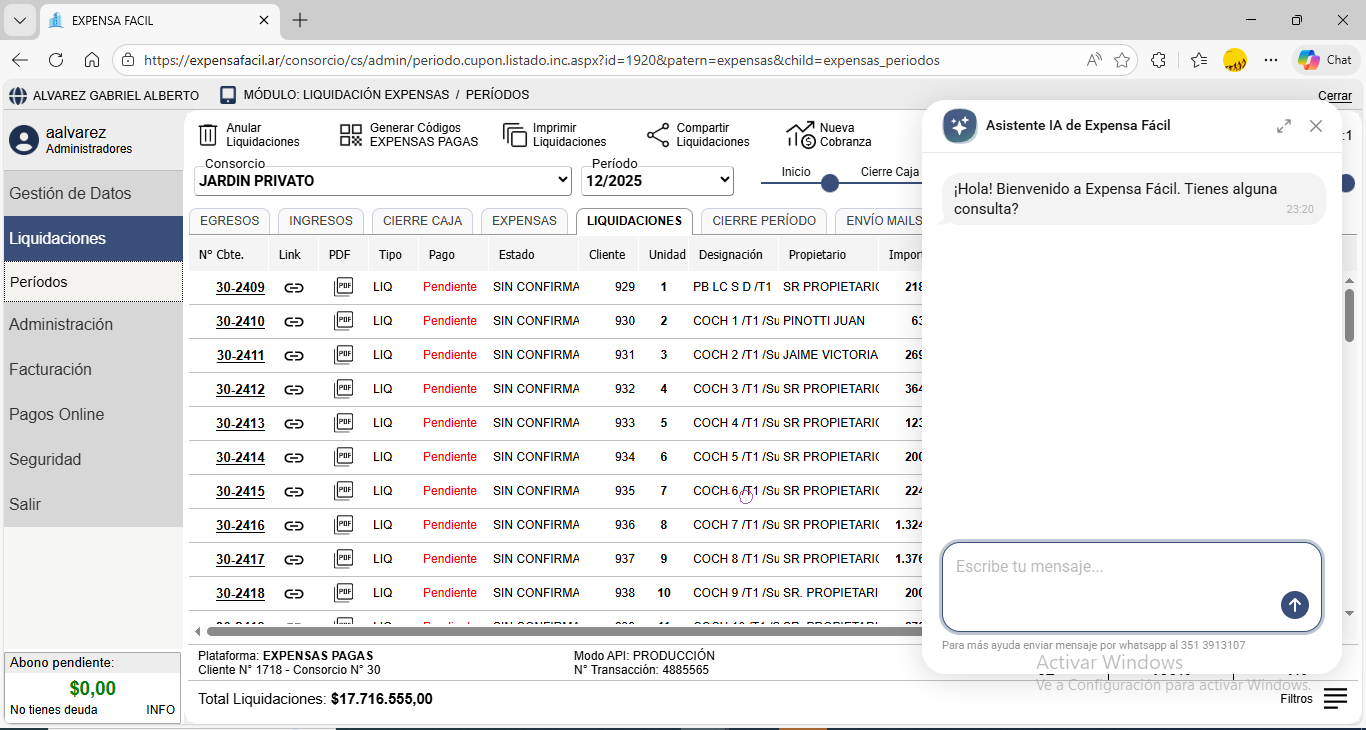Open the Período 12/2025 dropdown

tap(657, 181)
